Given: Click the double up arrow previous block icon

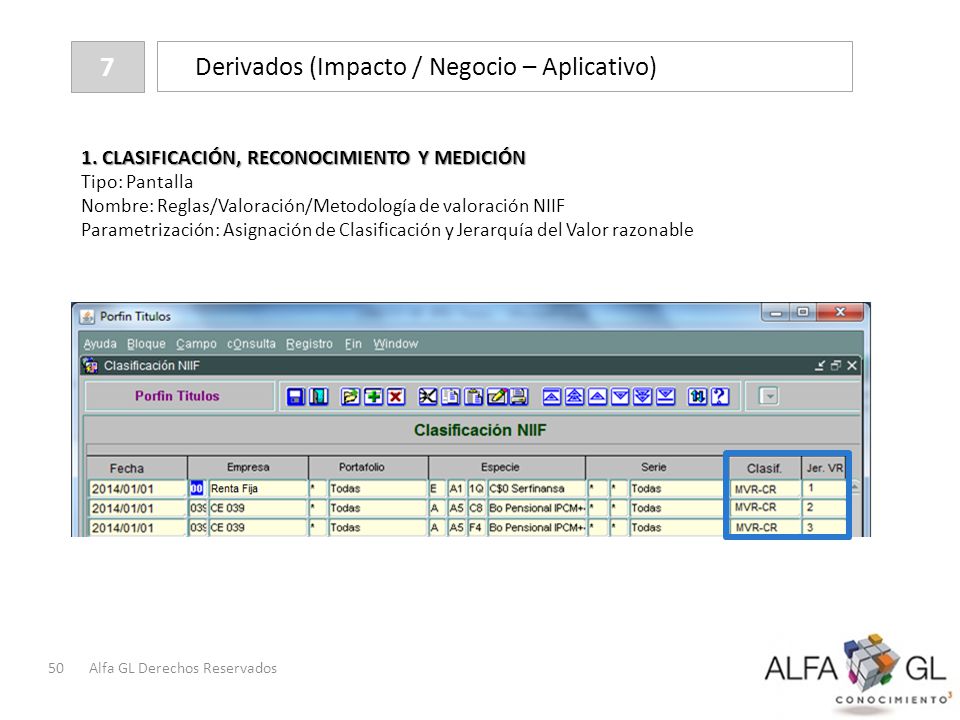Looking at the screenshot, I should [x=574, y=397].
